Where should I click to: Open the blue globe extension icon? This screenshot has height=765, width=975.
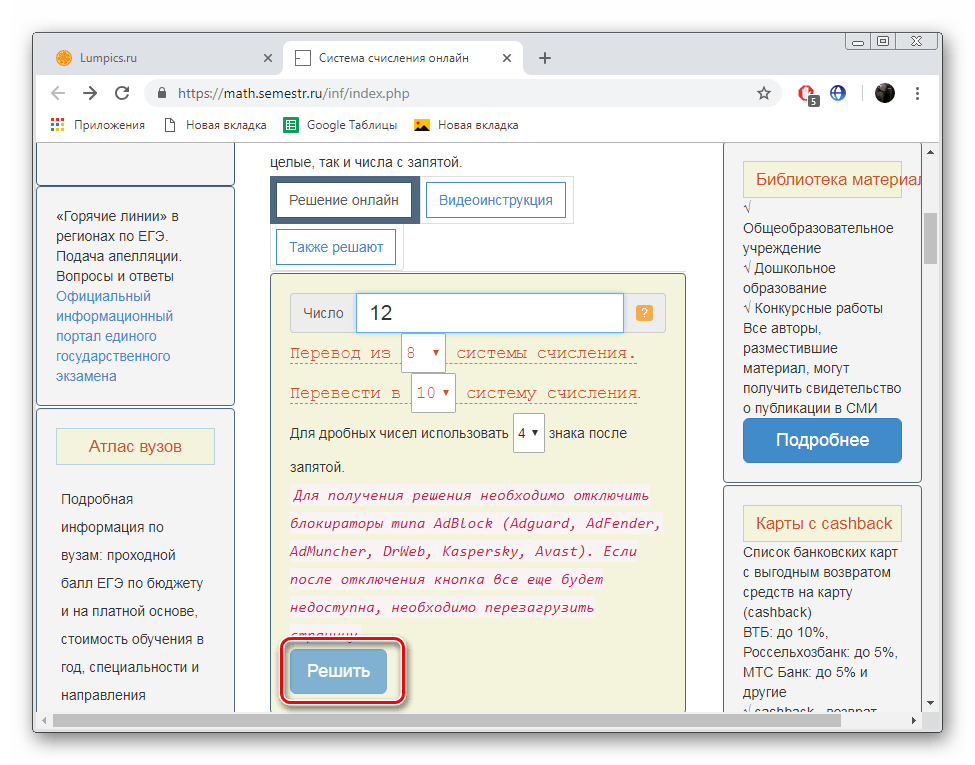point(838,93)
